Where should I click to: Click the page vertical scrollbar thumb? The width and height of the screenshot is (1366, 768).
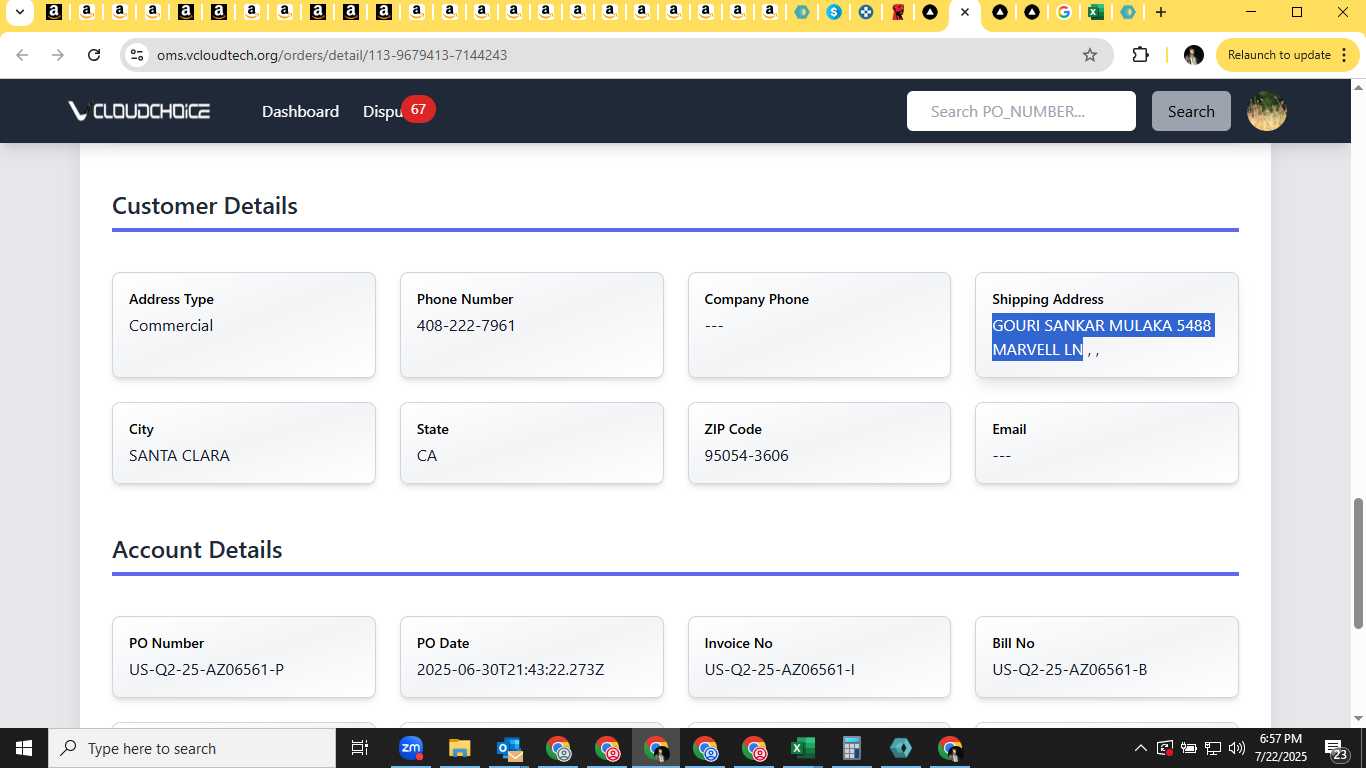pos(1358,563)
